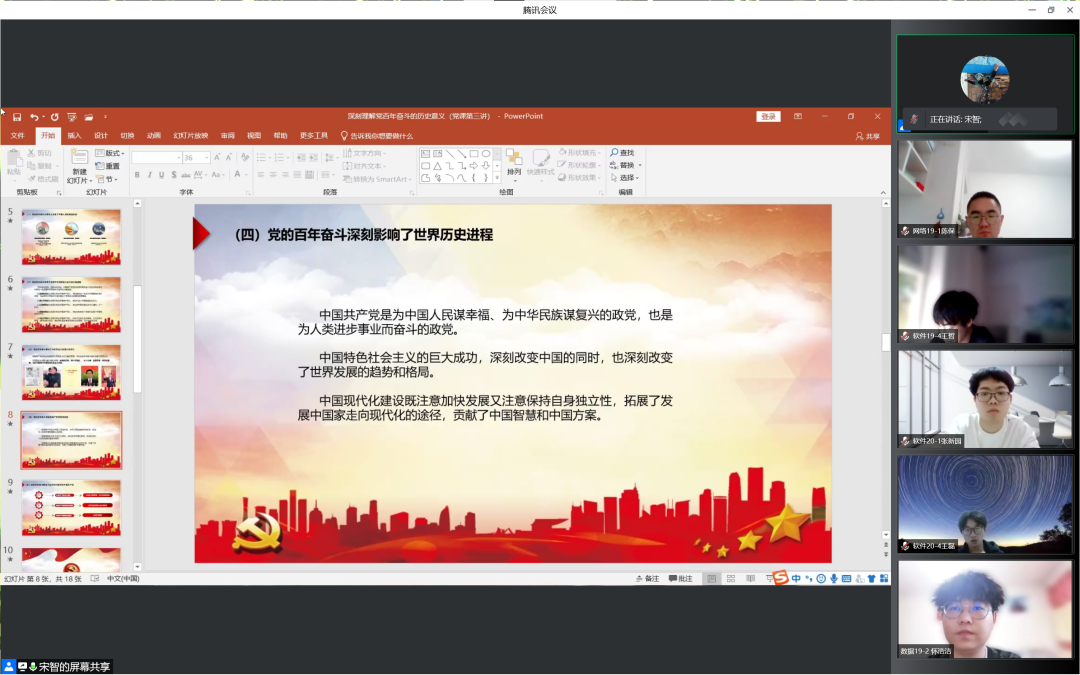Click the Share (共享) button
The image size is (1080, 675).
(x=867, y=136)
